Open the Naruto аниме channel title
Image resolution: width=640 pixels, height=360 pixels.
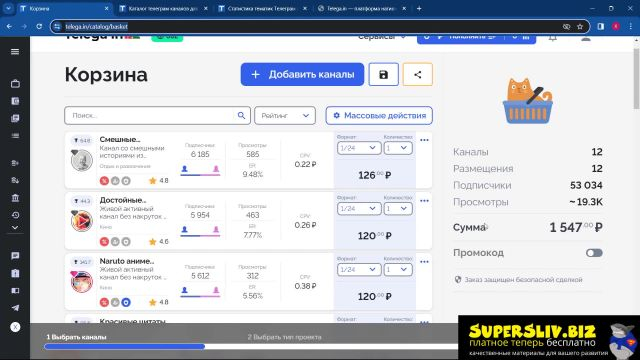(x=127, y=261)
